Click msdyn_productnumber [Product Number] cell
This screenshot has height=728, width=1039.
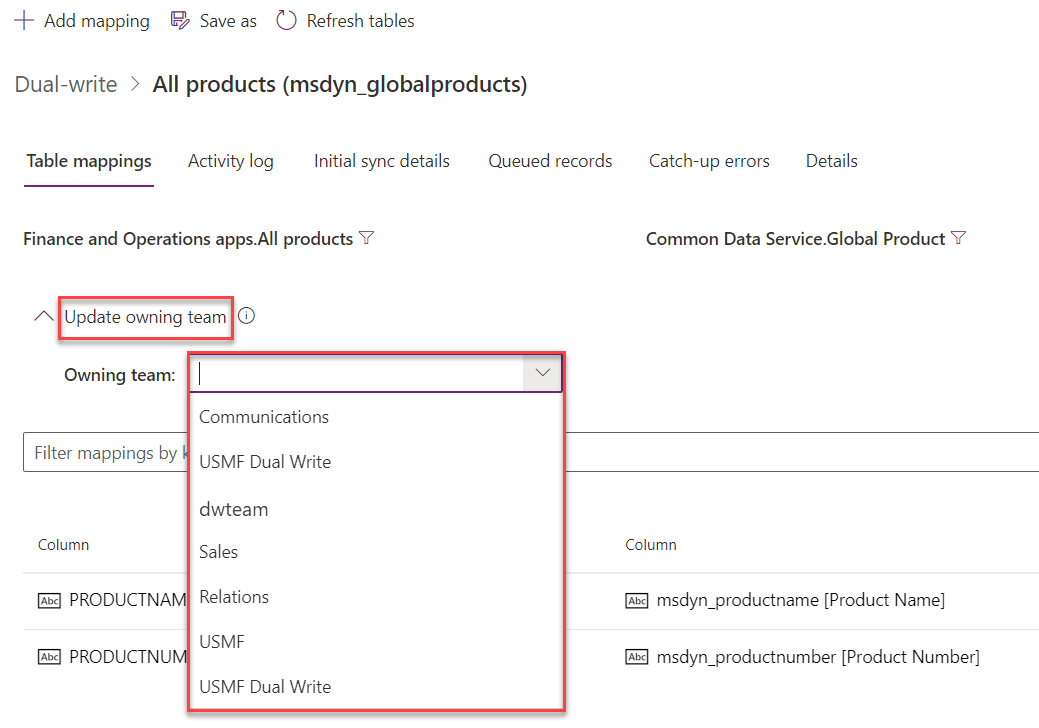click(x=818, y=657)
